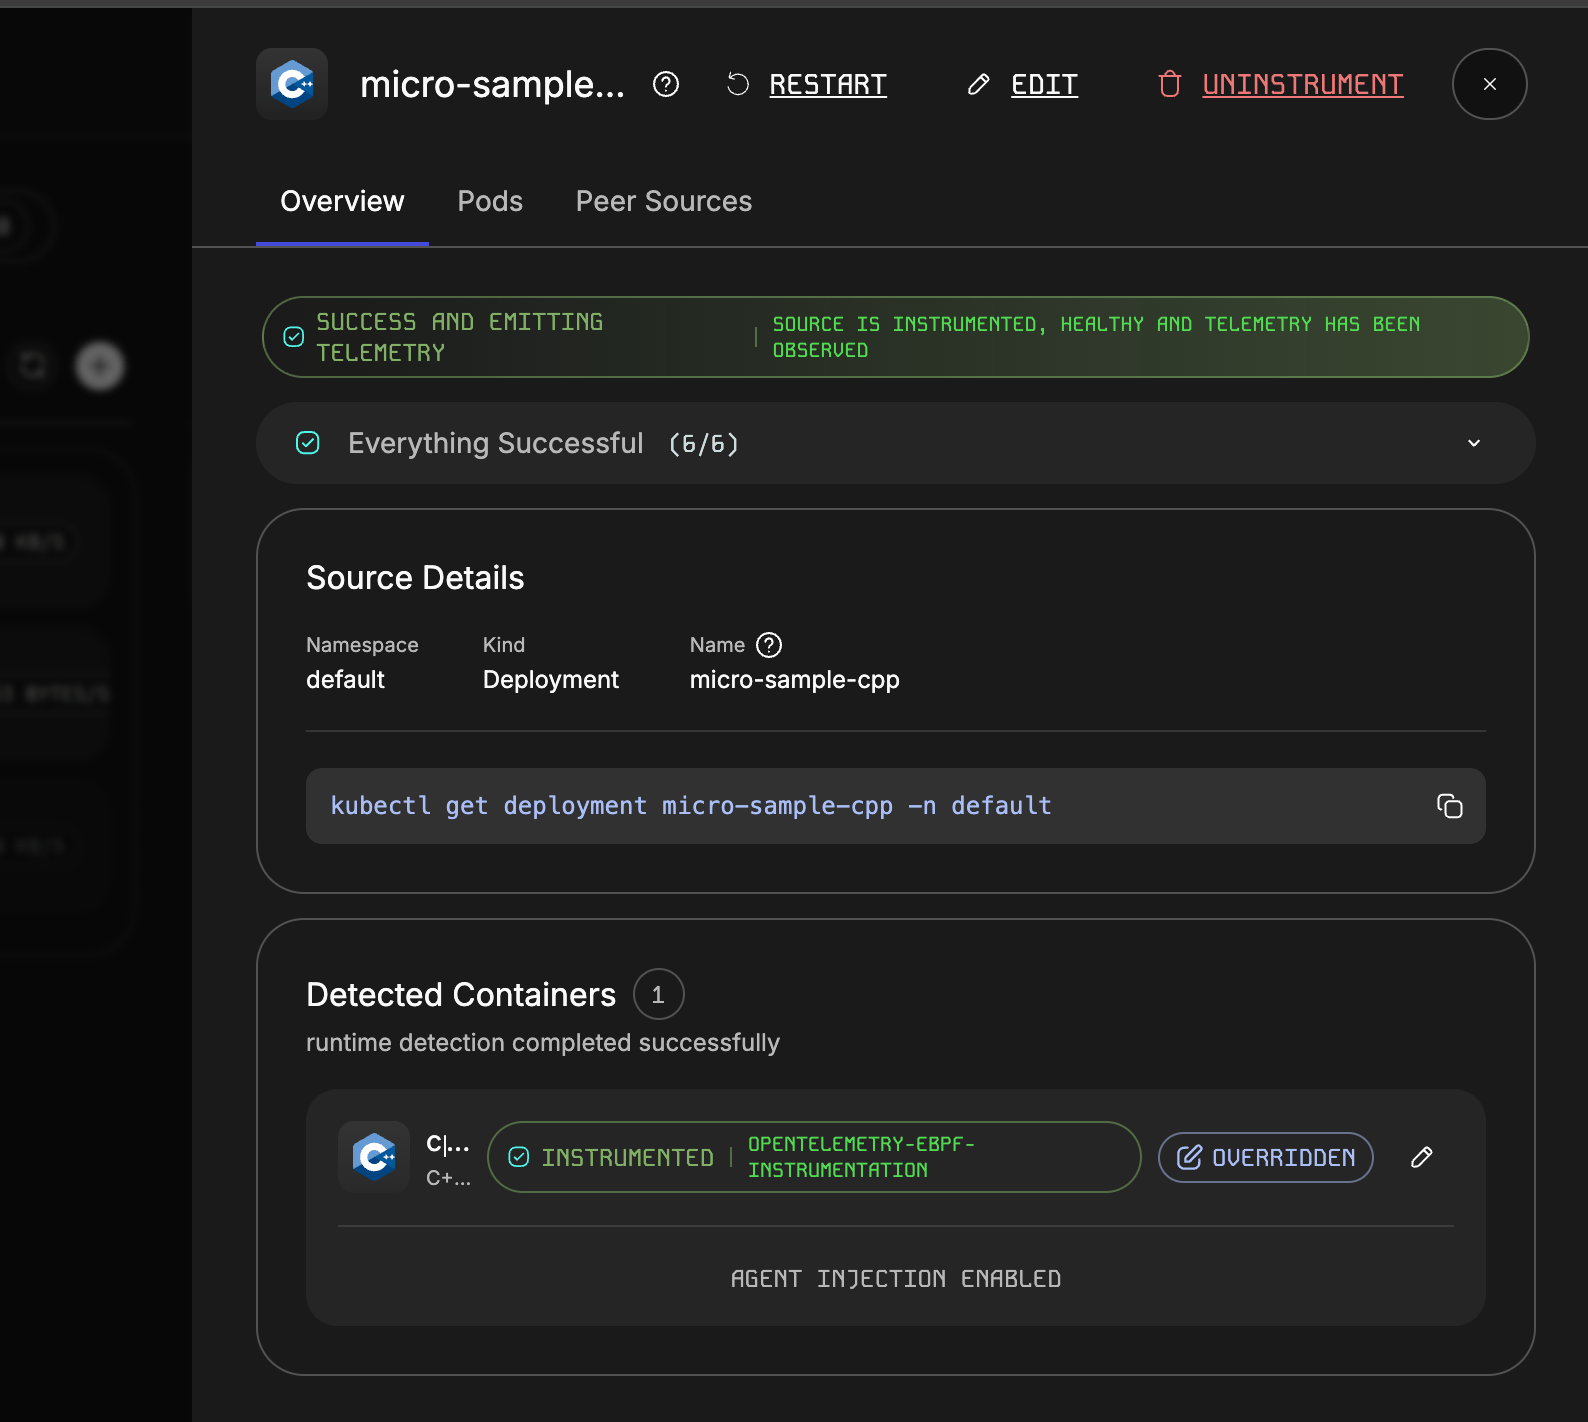Viewport: 1588px width, 1422px height.
Task: Click the INSTRUMENTED check icon
Action: pos(519,1157)
